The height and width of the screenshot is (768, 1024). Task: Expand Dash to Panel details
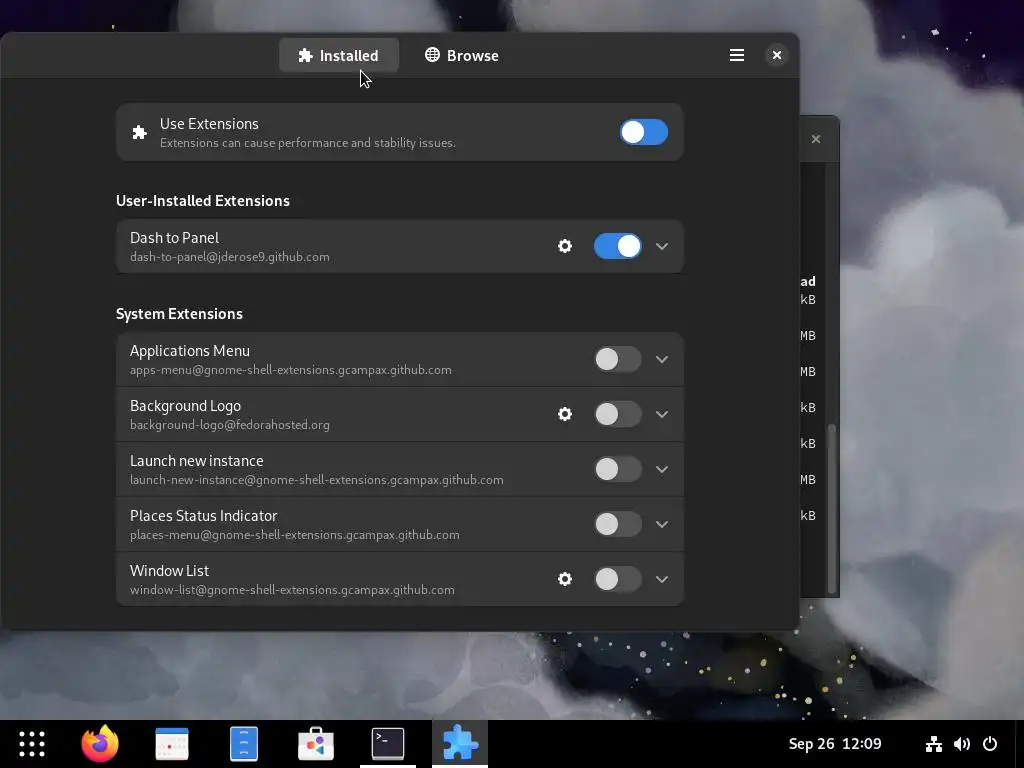662,246
